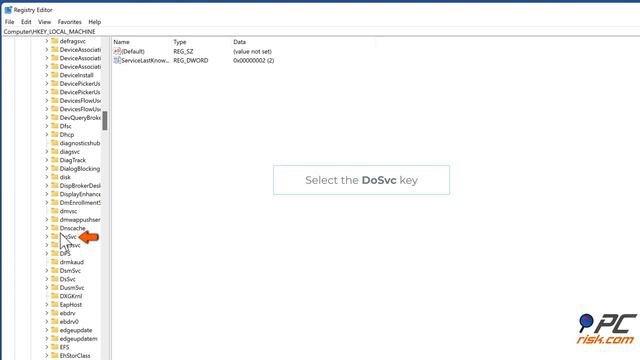This screenshot has height=360, width=640.
Task: Open the File menu
Action: pyautogui.click(x=9, y=22)
